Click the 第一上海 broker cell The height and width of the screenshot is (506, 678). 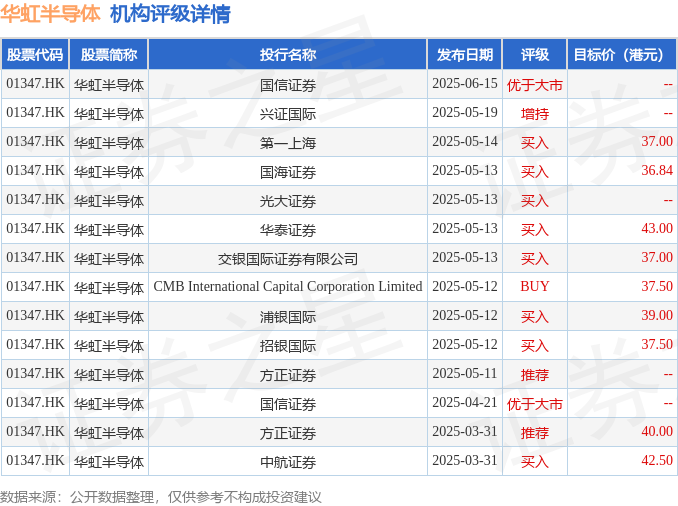[x=288, y=143]
